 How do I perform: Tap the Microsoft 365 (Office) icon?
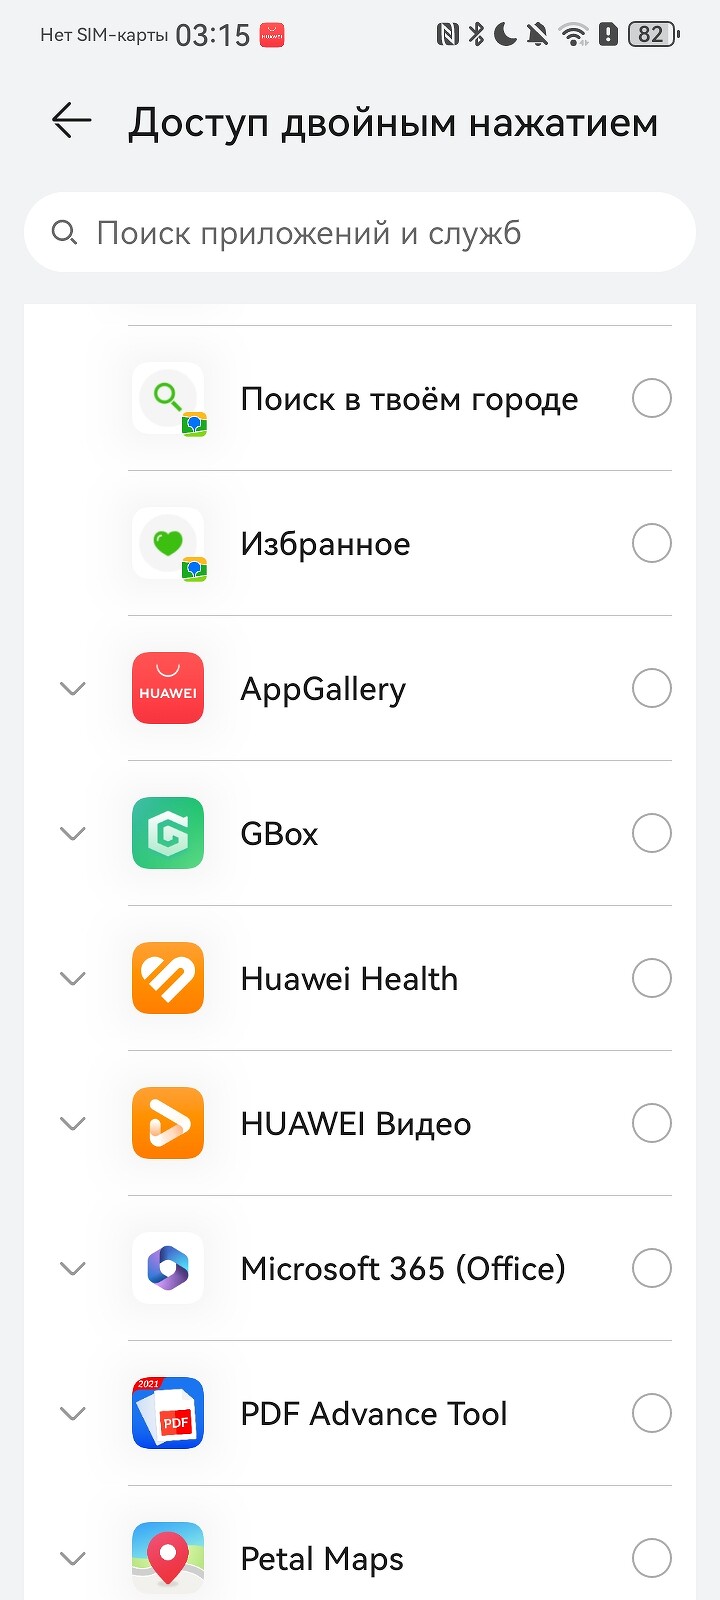(x=168, y=1268)
